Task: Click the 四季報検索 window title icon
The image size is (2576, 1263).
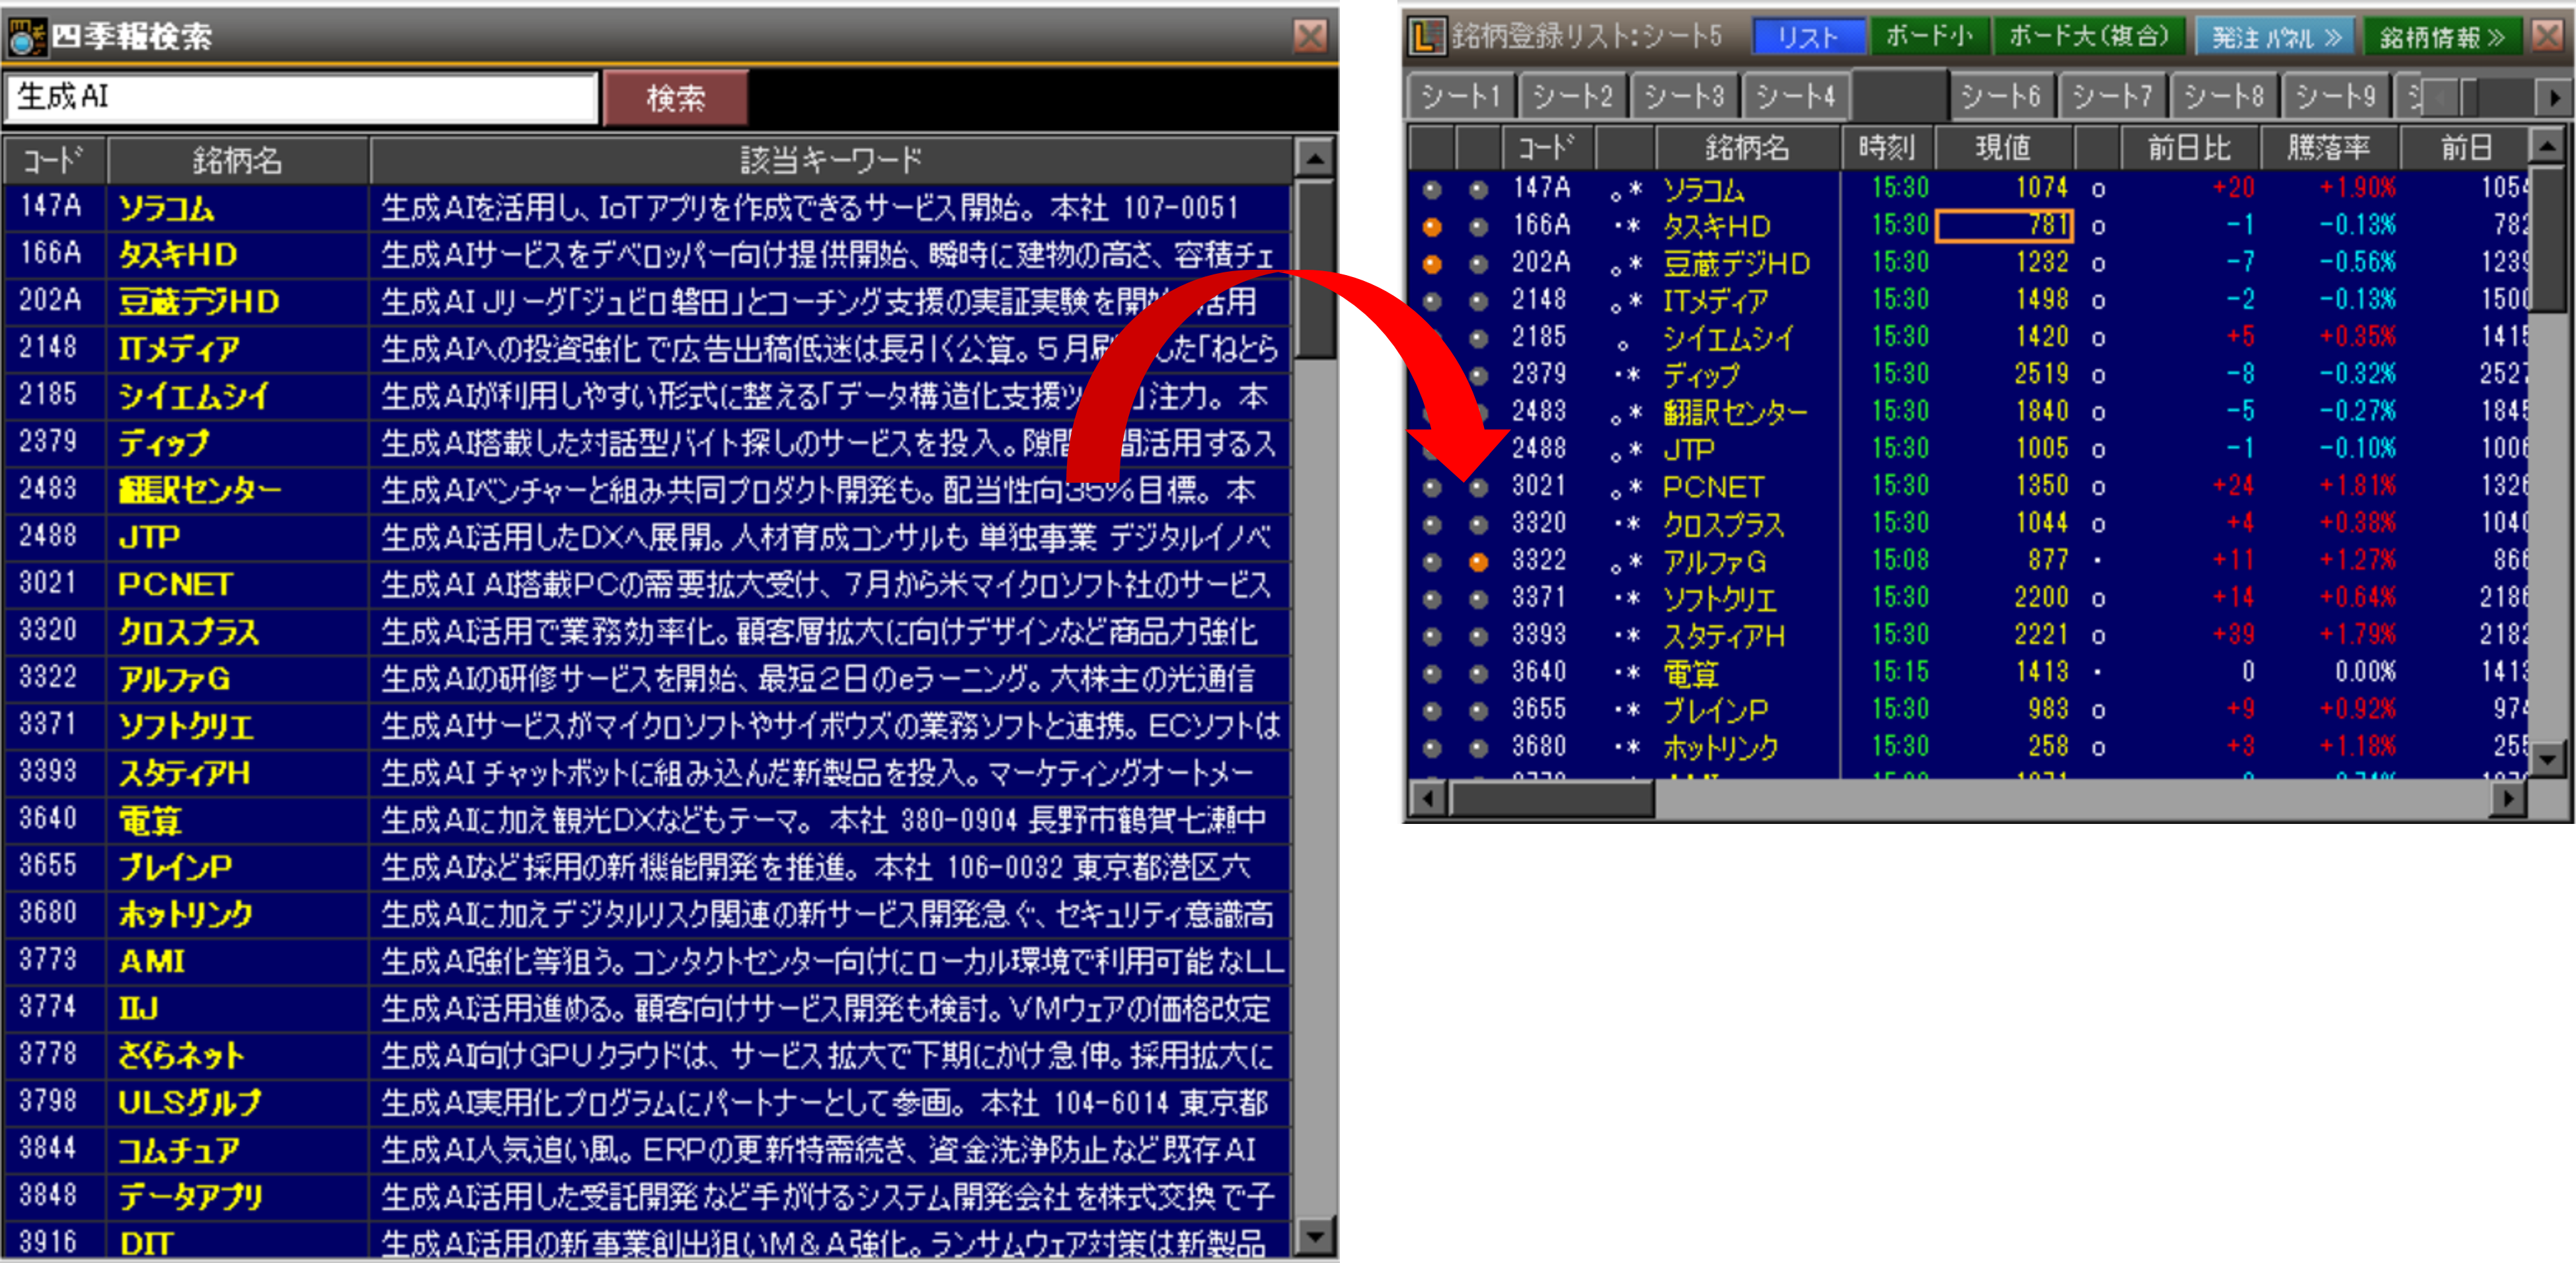Action: coord(27,37)
